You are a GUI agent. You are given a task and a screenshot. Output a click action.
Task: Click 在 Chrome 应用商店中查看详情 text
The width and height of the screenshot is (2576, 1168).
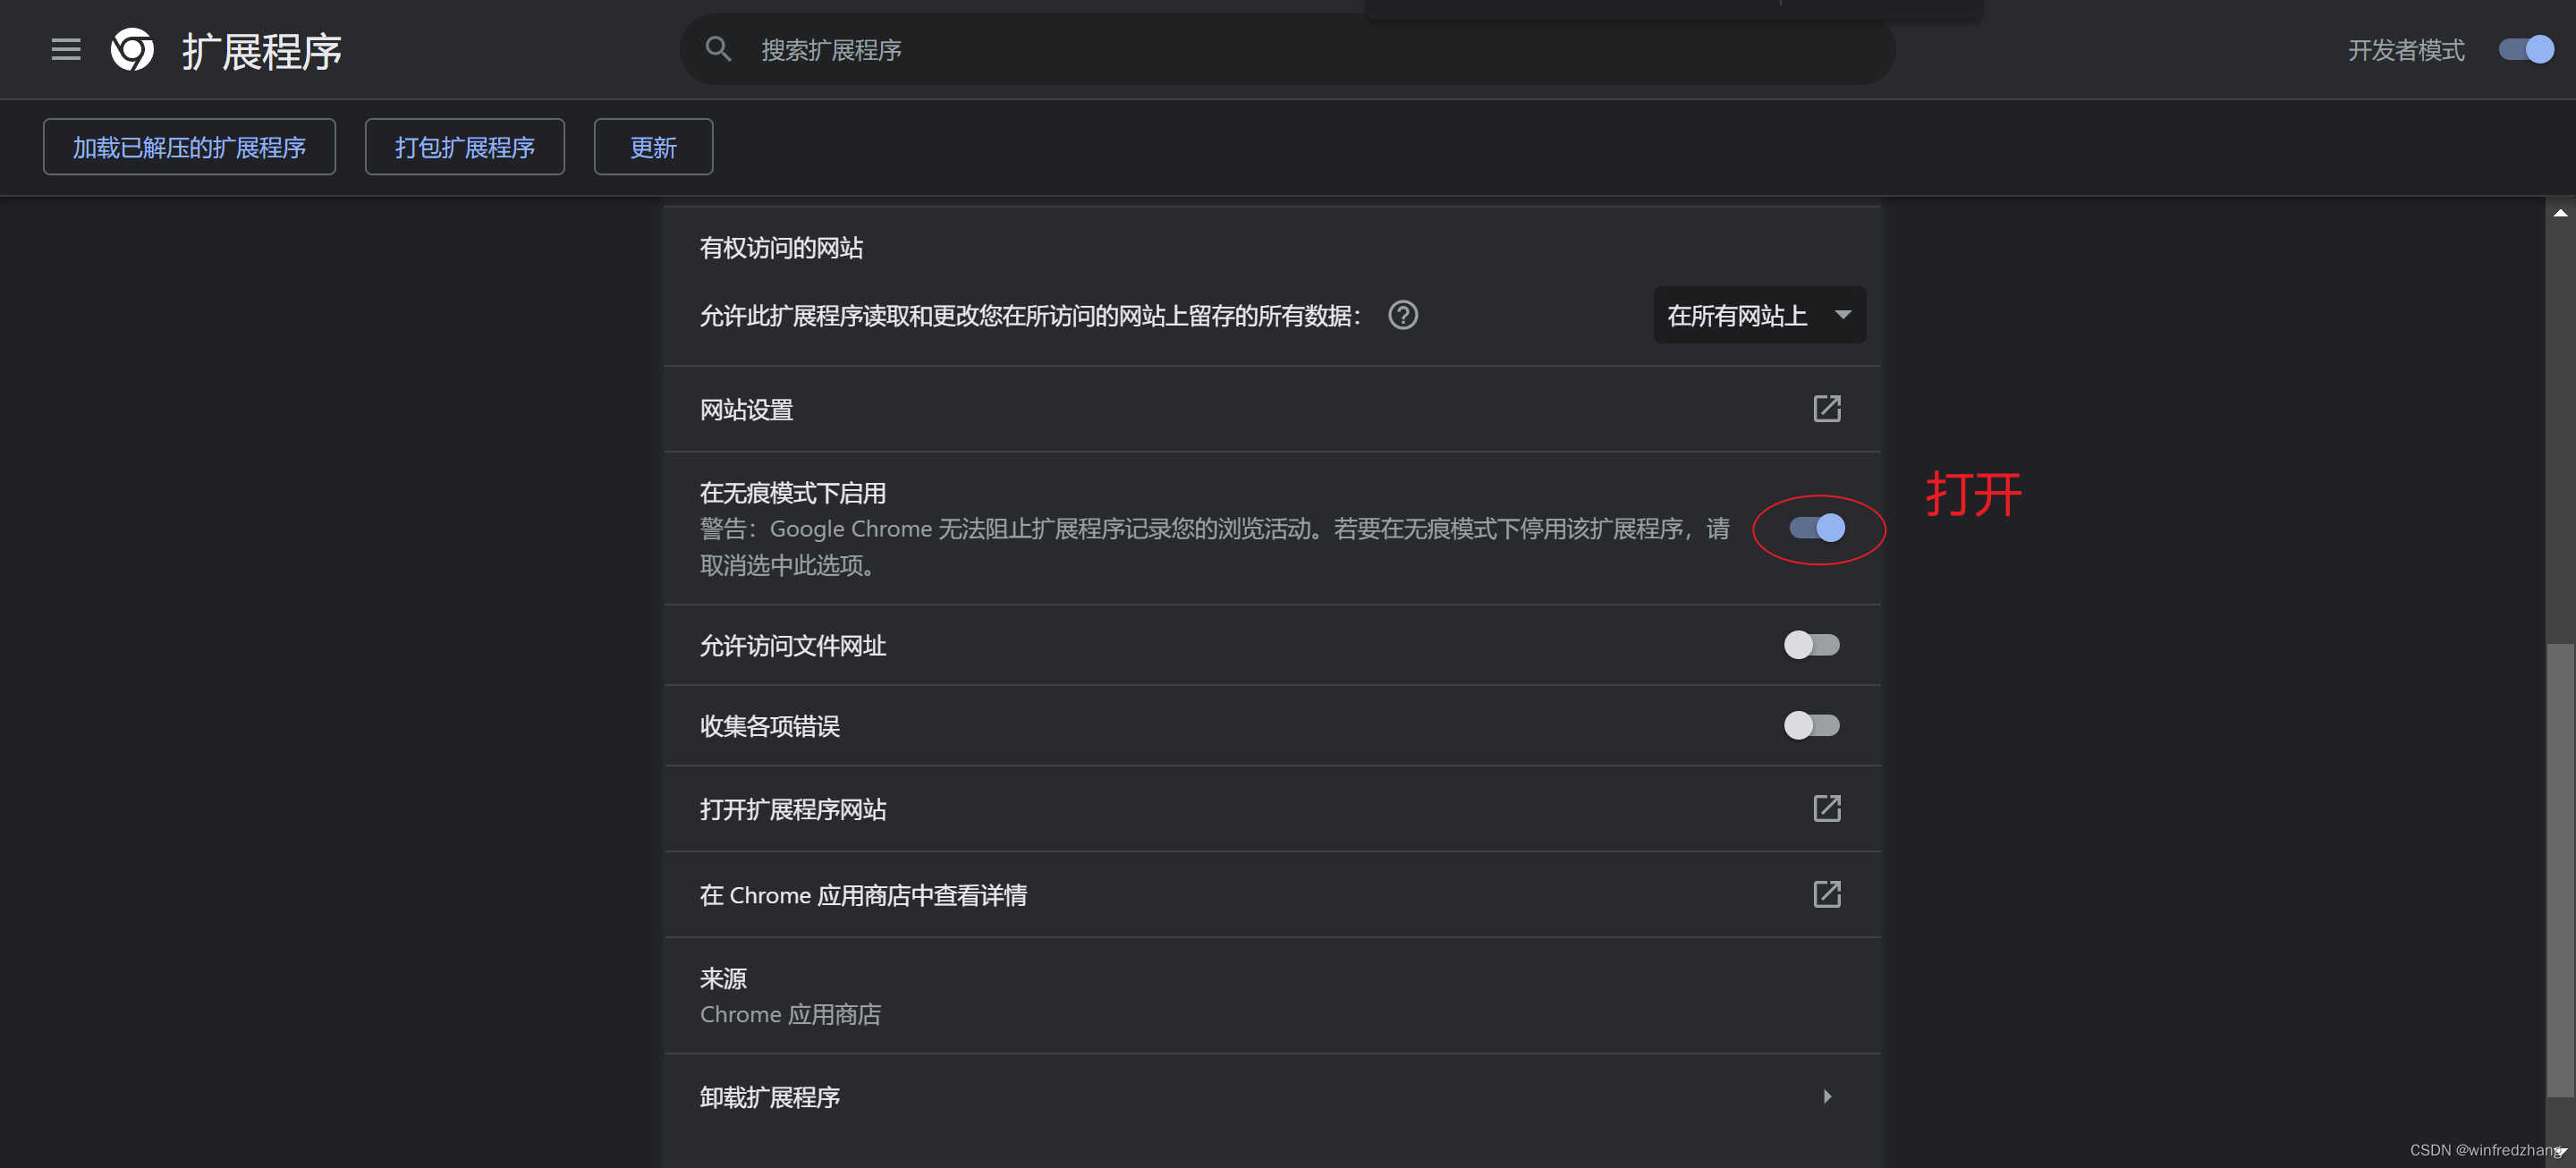pos(862,895)
